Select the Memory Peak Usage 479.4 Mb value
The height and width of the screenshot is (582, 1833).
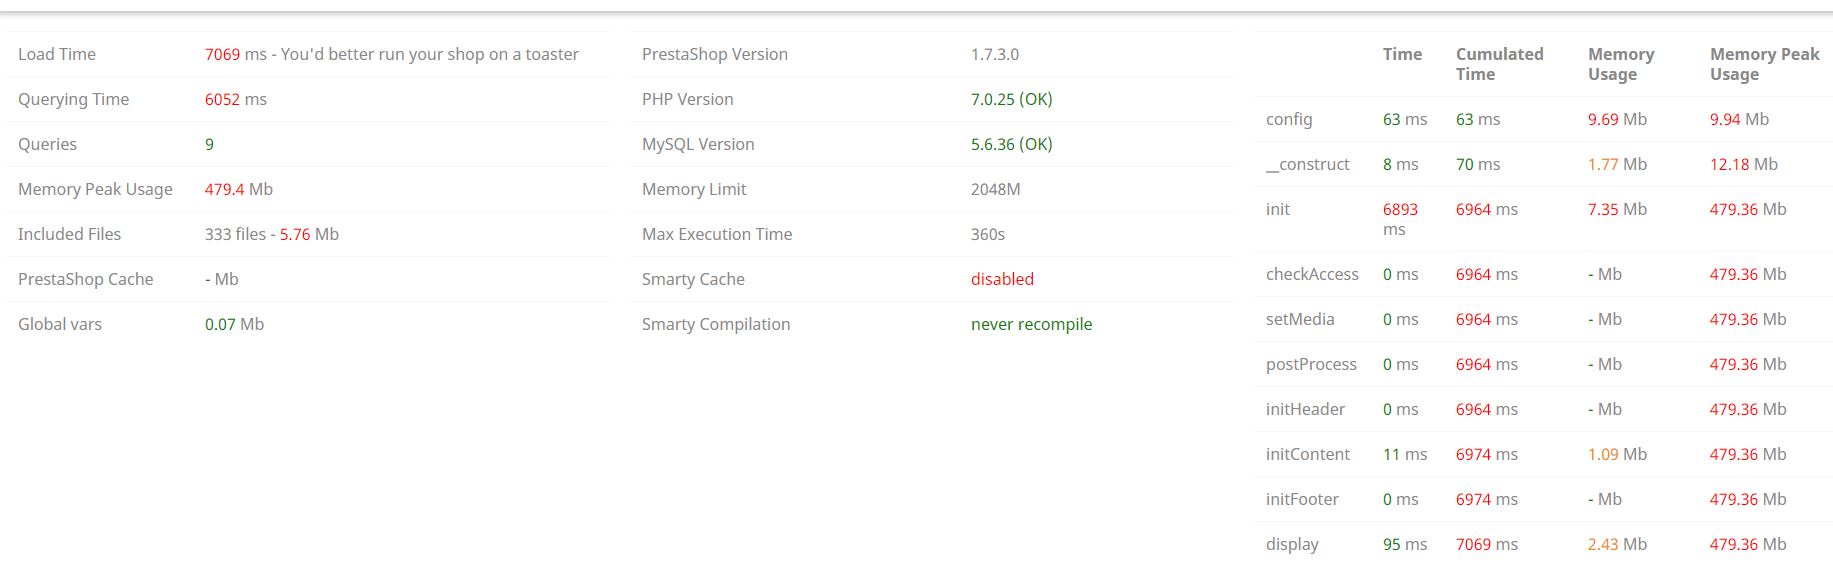tap(239, 189)
